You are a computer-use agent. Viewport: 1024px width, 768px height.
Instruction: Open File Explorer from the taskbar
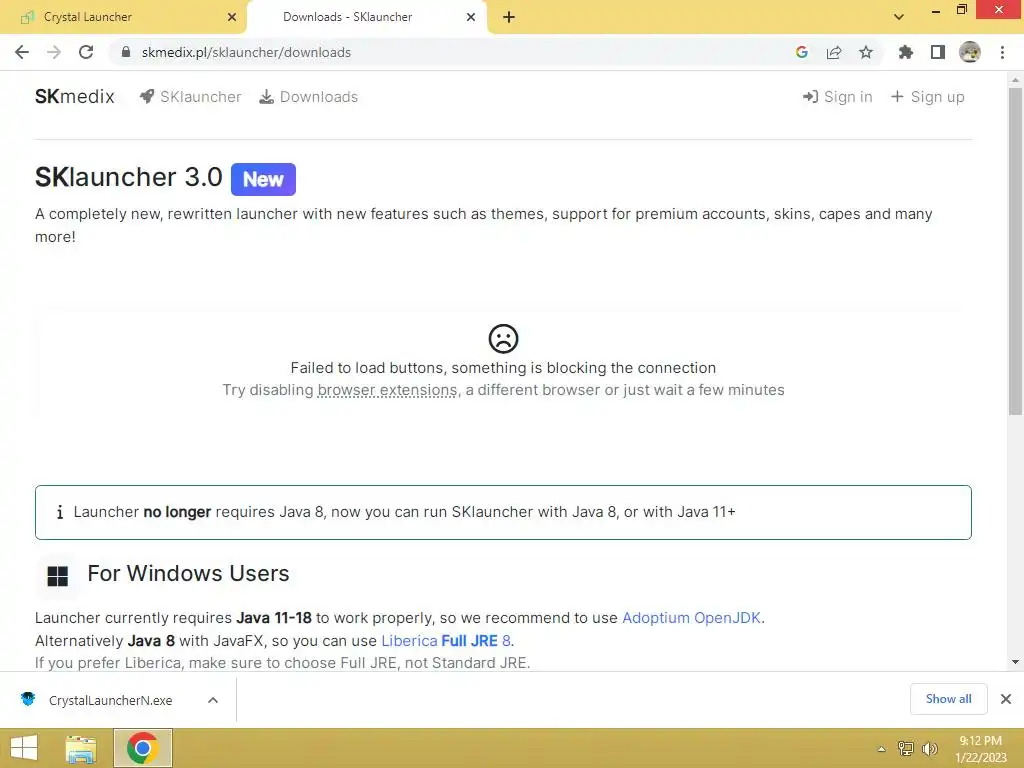click(x=81, y=748)
